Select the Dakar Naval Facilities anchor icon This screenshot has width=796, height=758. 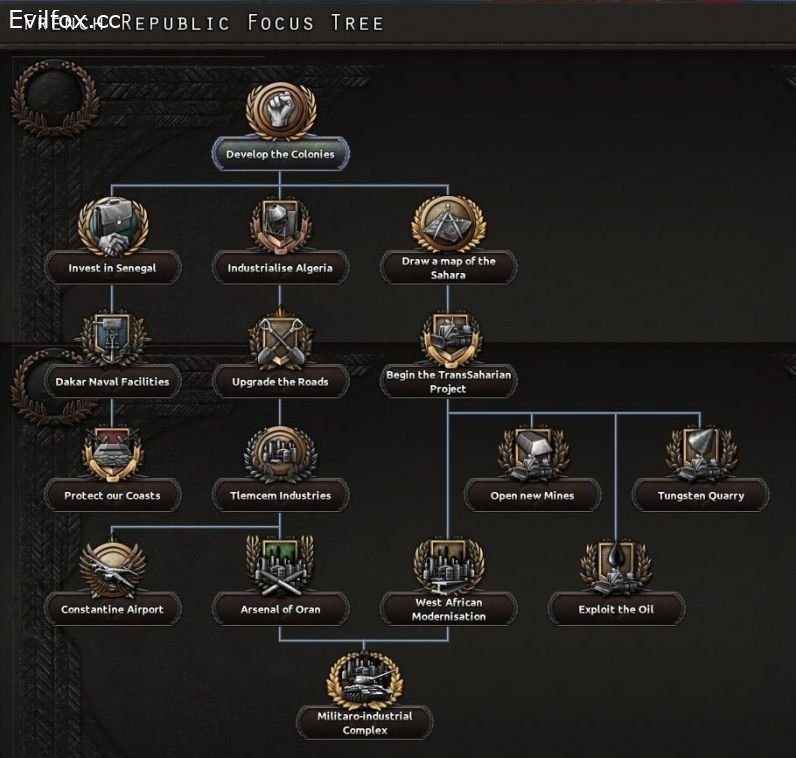112,338
